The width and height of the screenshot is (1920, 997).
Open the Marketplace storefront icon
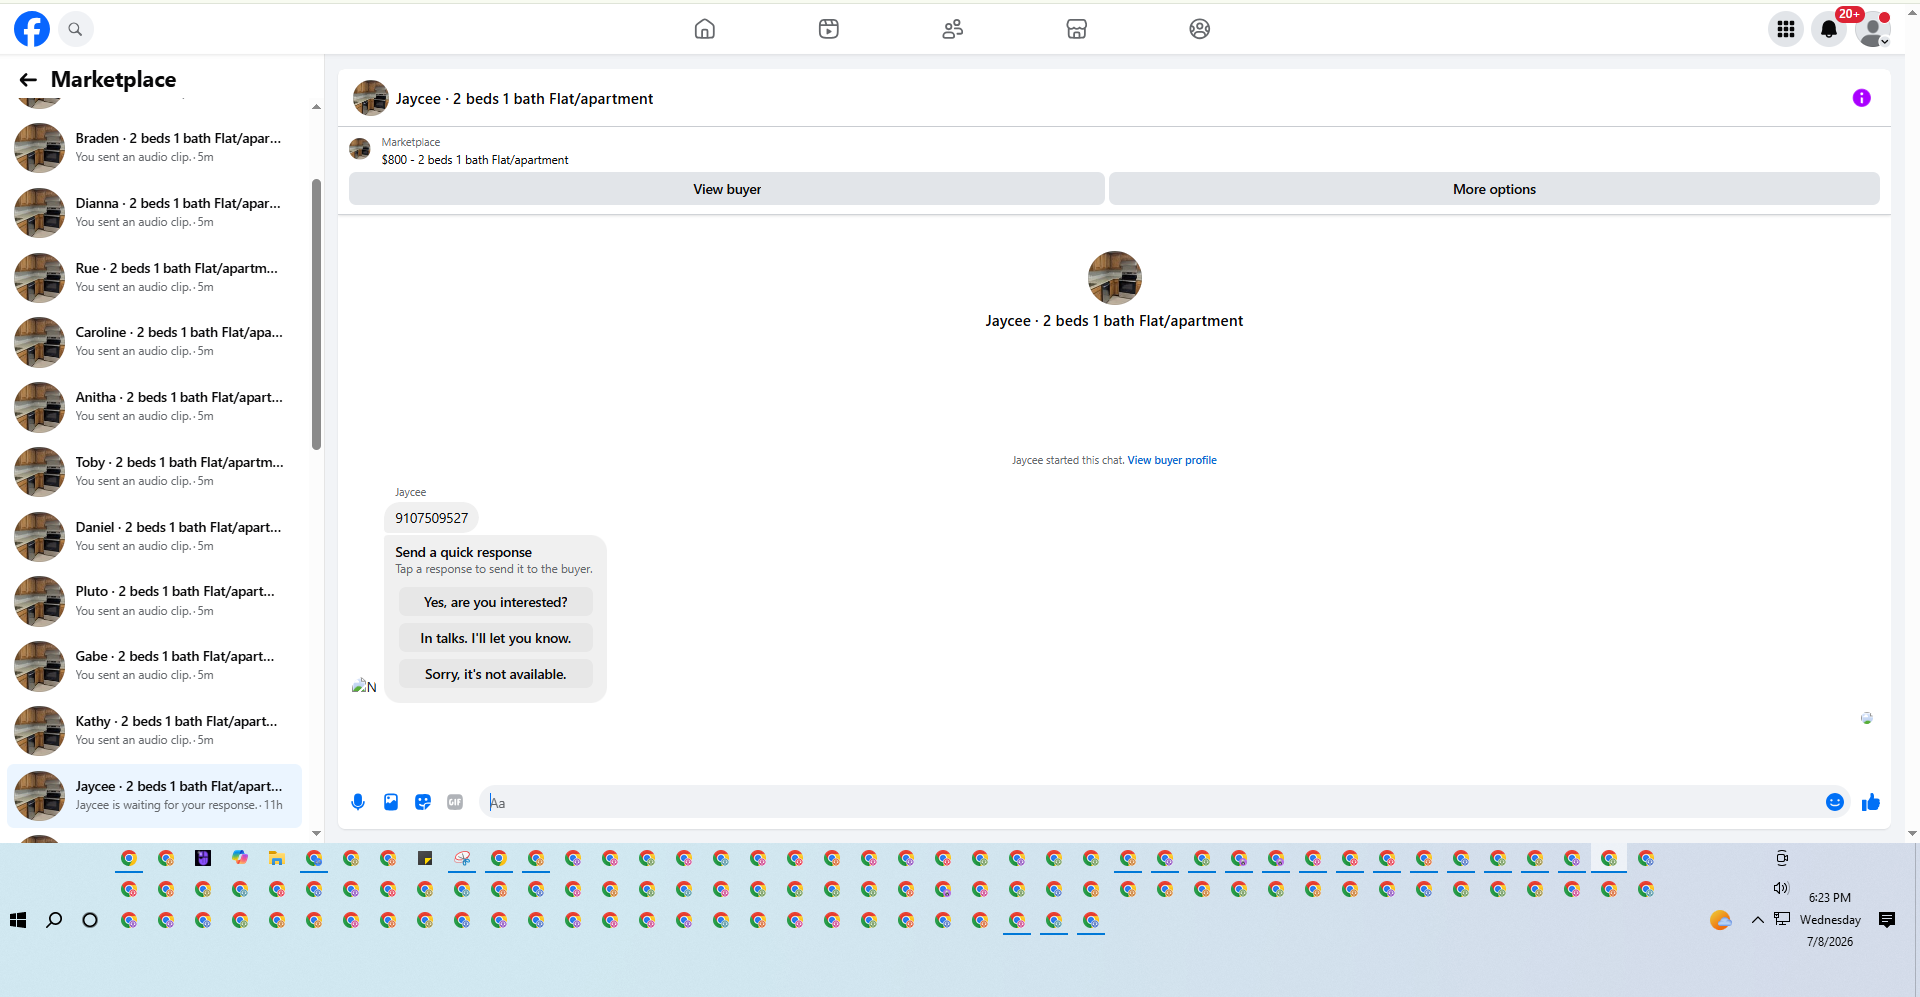click(1077, 29)
